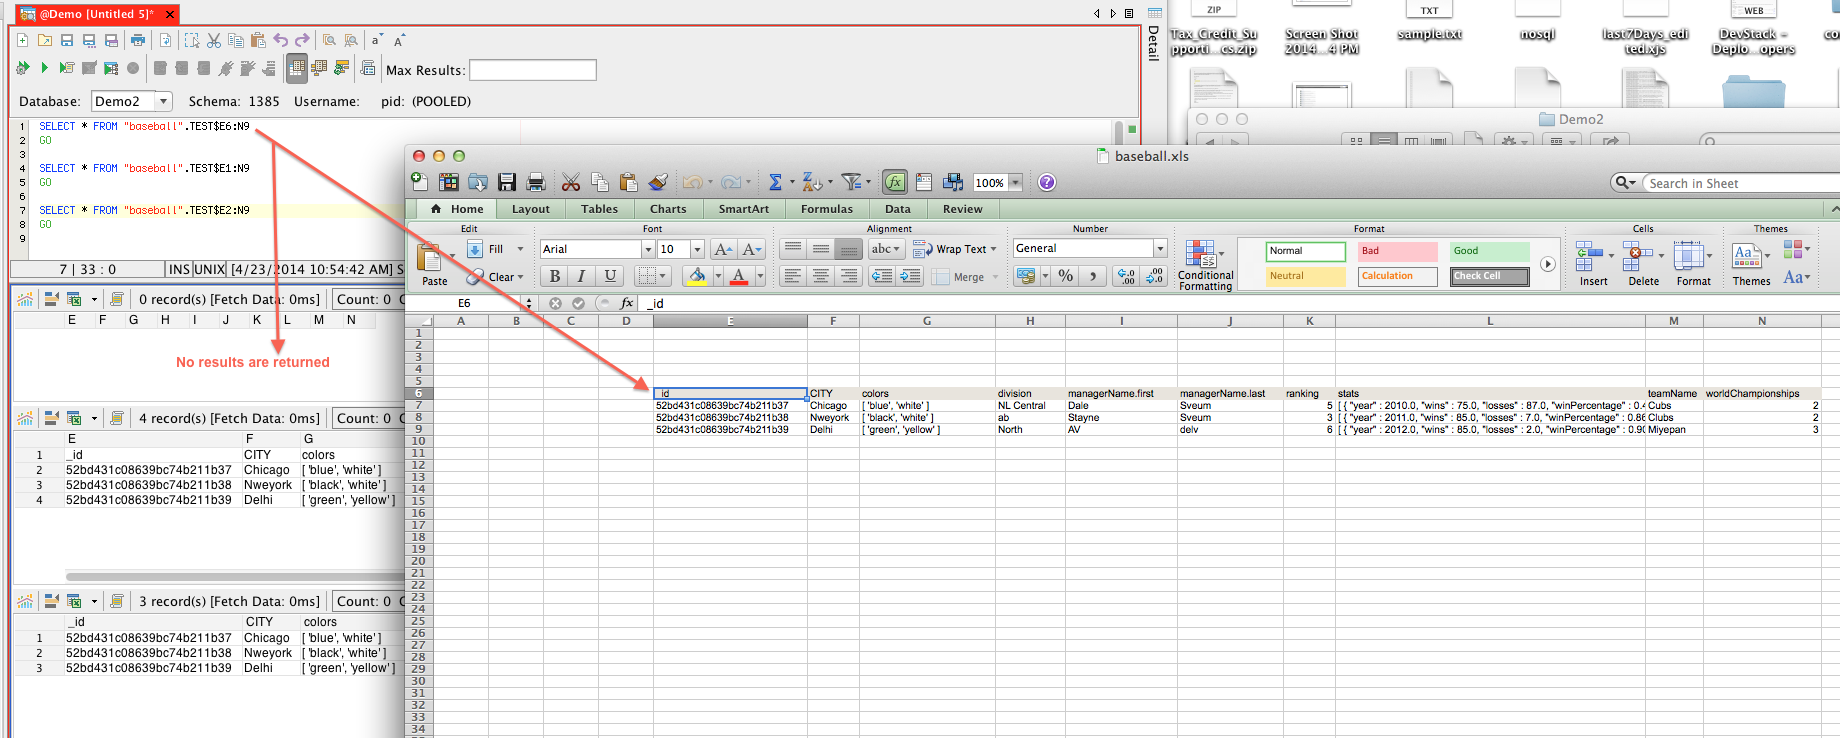
Task: Select the Bad cell style swatch
Action: coord(1397,251)
